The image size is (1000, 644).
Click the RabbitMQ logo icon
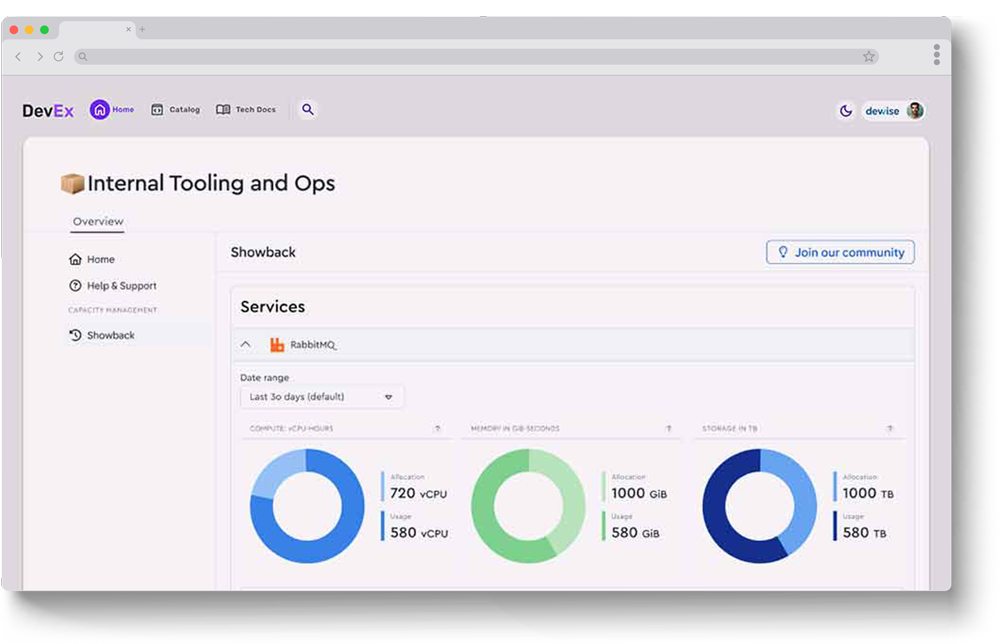tap(278, 345)
